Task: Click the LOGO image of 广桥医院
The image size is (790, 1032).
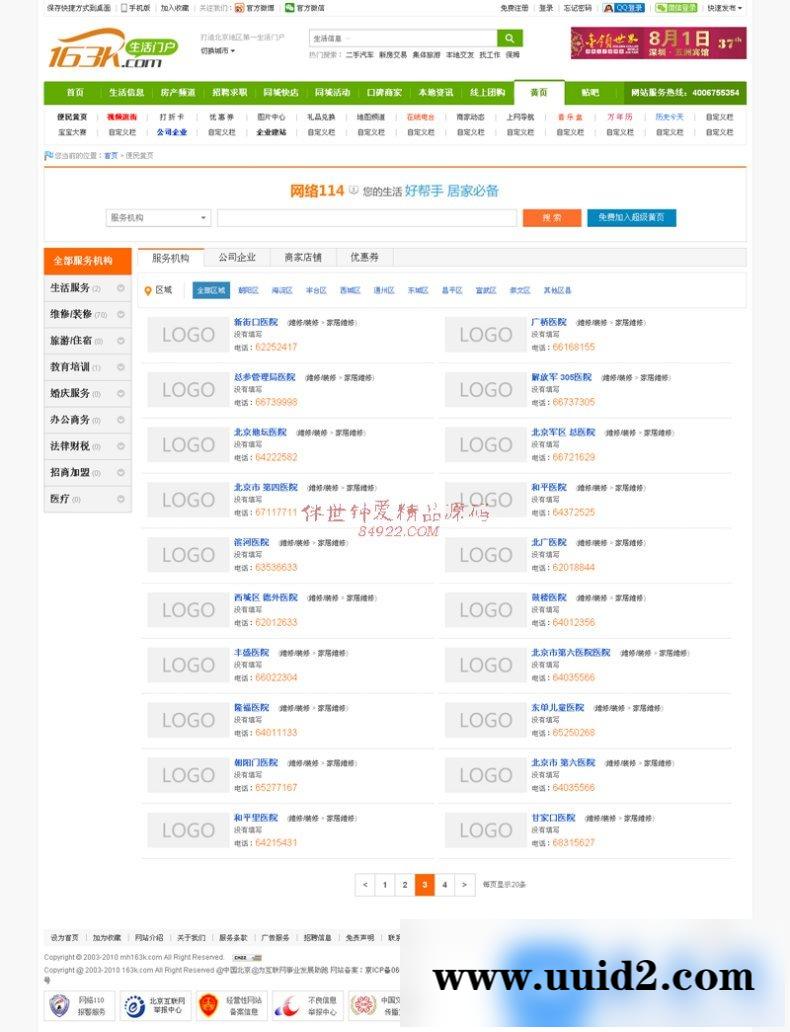Action: pos(486,334)
